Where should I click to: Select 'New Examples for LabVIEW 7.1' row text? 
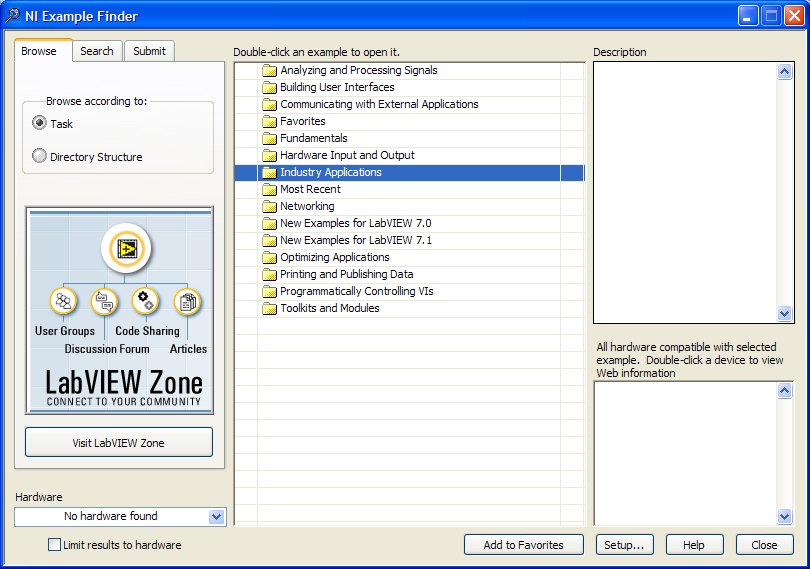tap(355, 240)
